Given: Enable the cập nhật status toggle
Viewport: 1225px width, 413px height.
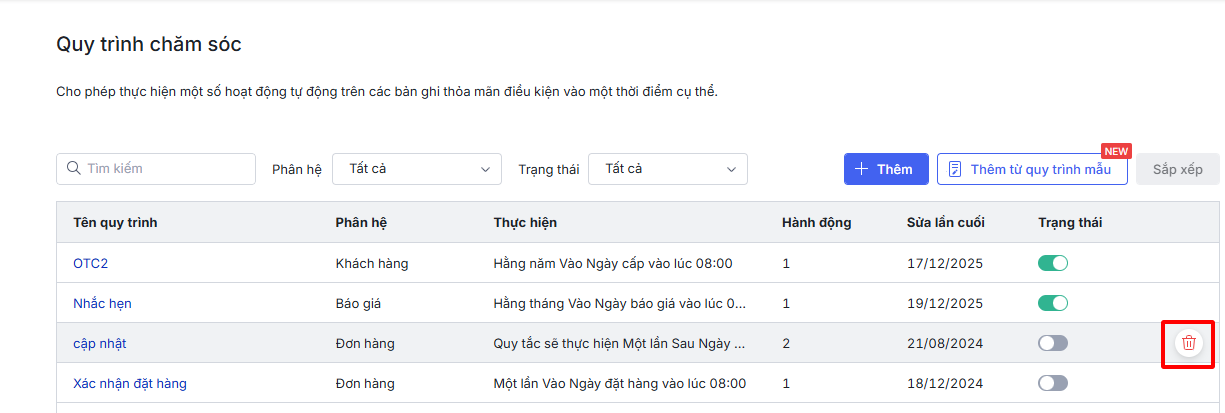Looking at the screenshot, I should [1053, 343].
